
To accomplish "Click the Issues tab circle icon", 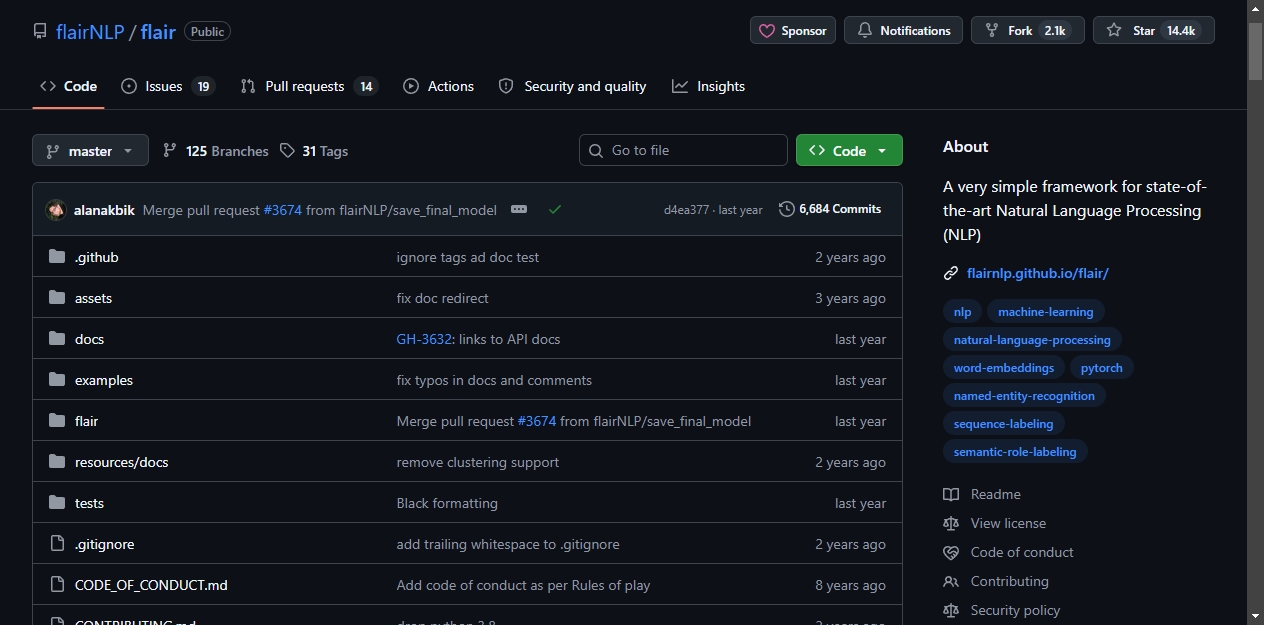I will point(129,86).
